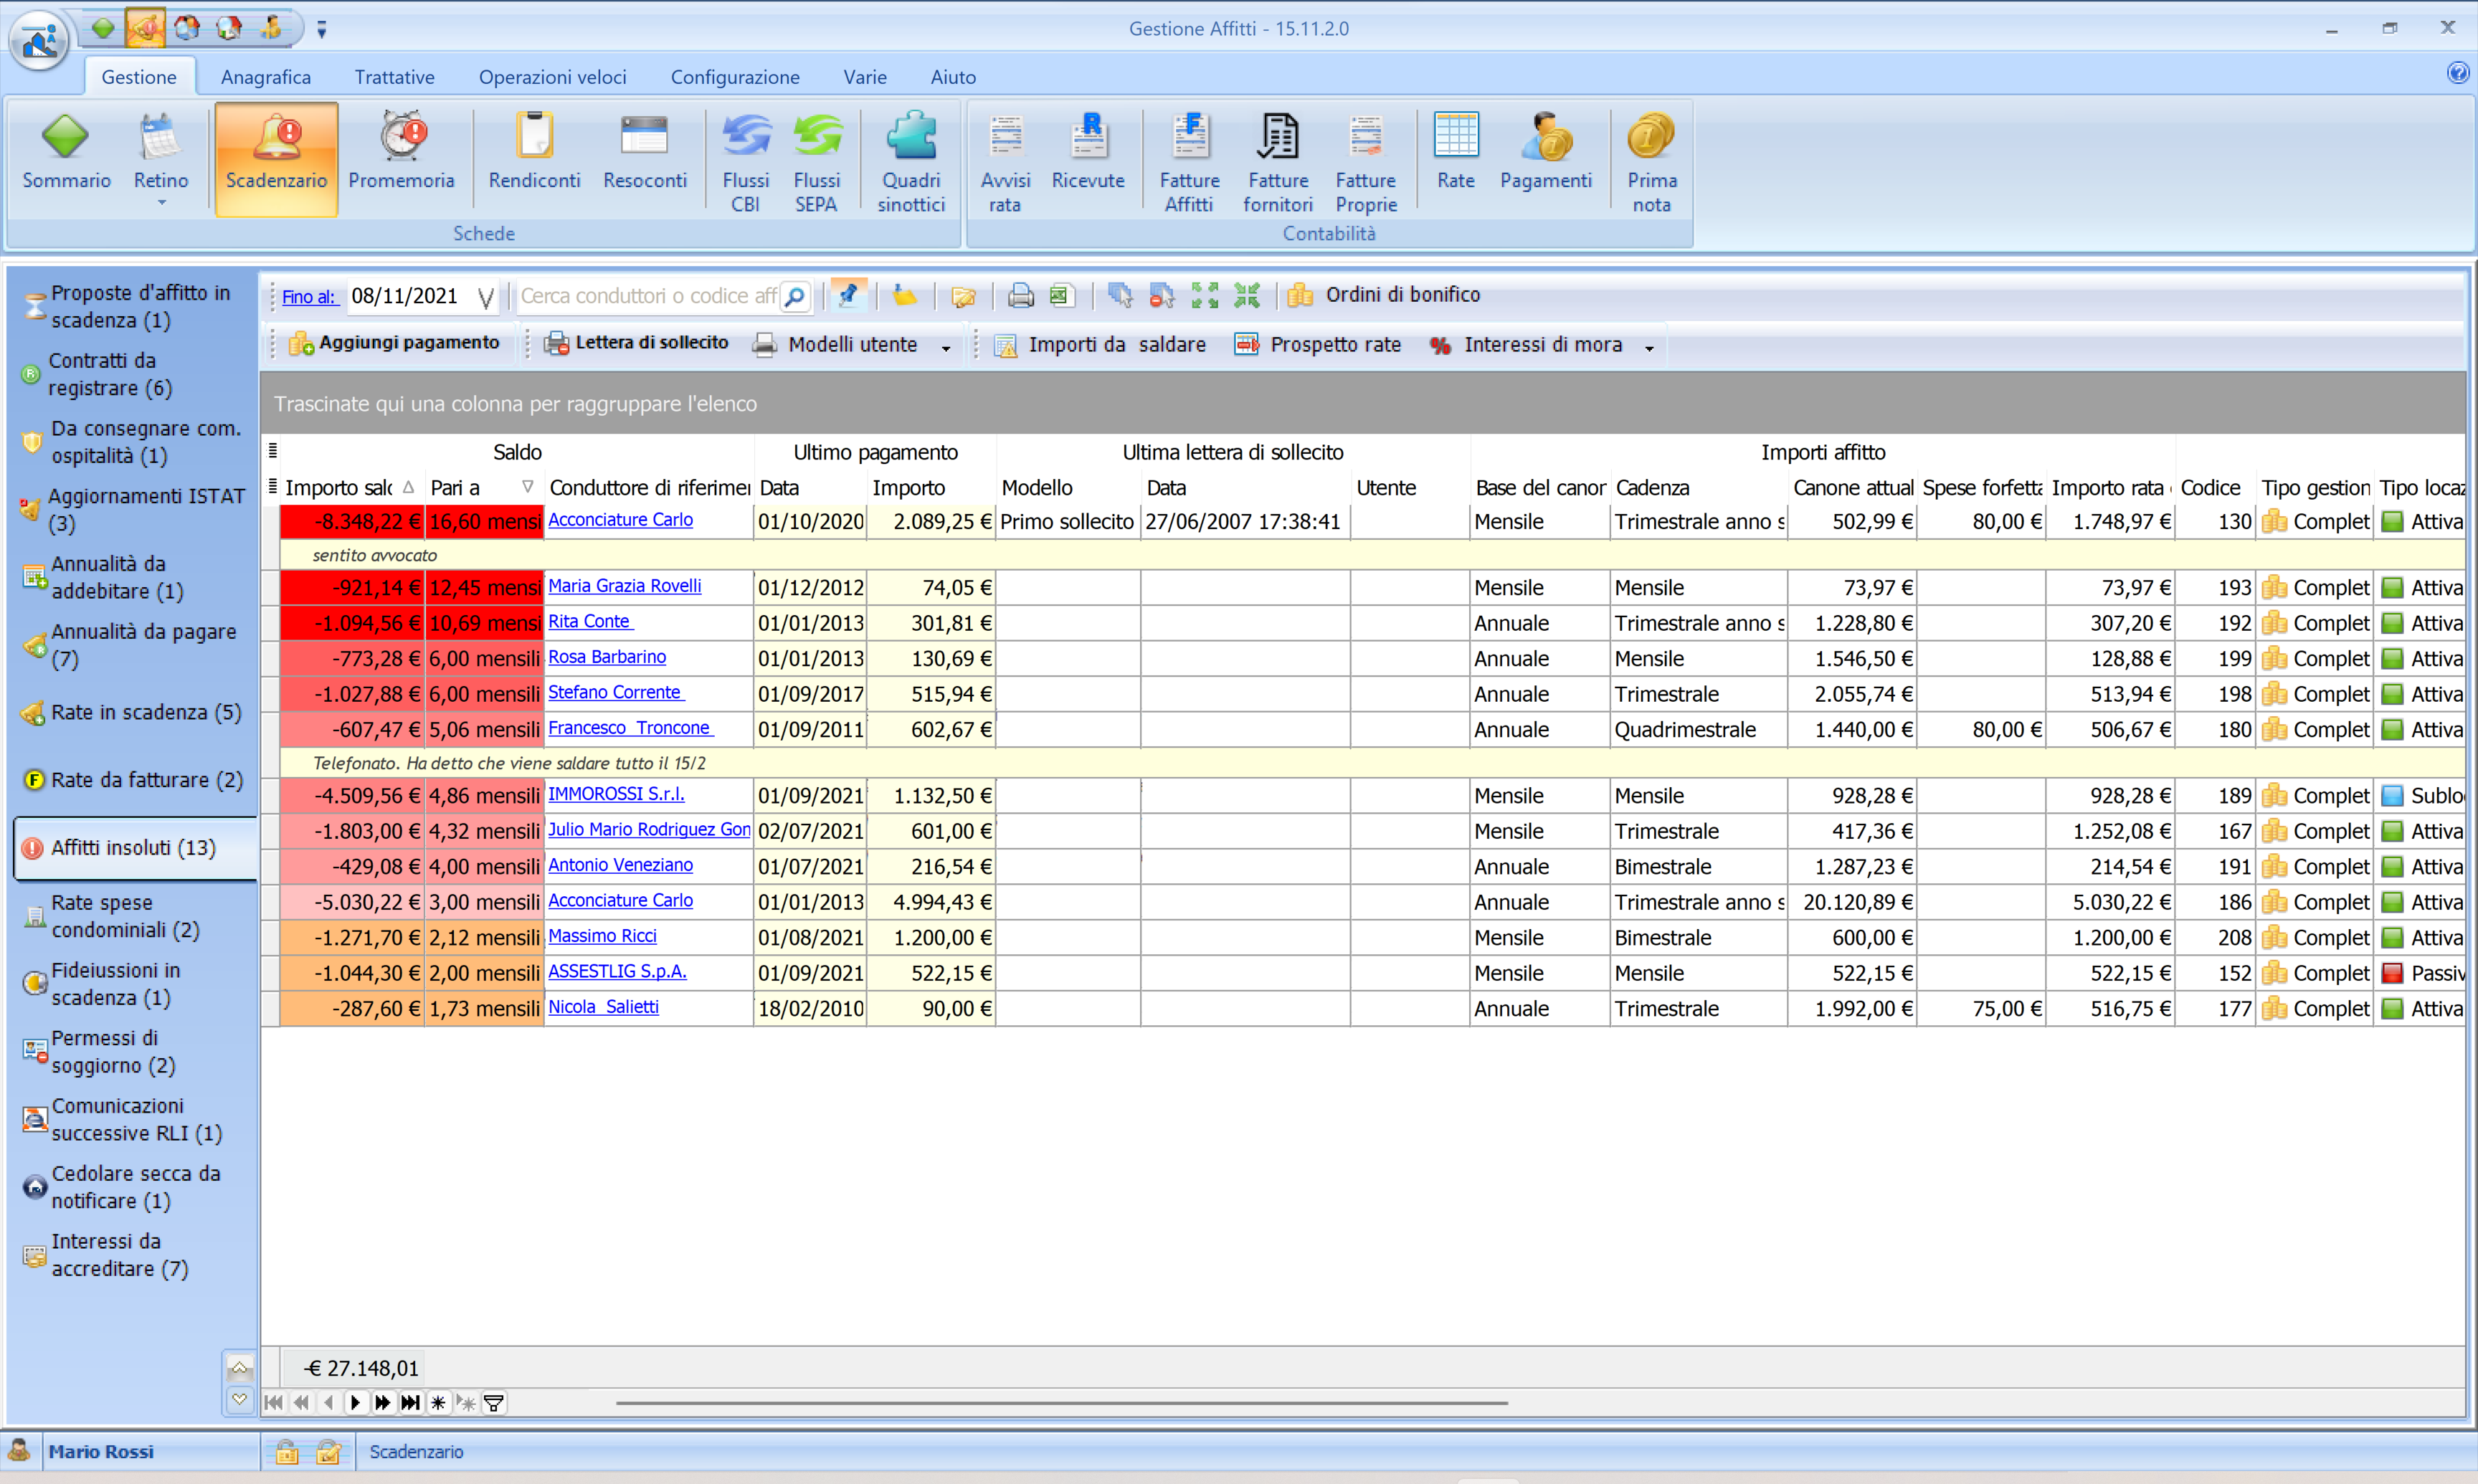Click sidebar down chevron button
Screen dimensions: 2478x1484
click(x=239, y=1399)
